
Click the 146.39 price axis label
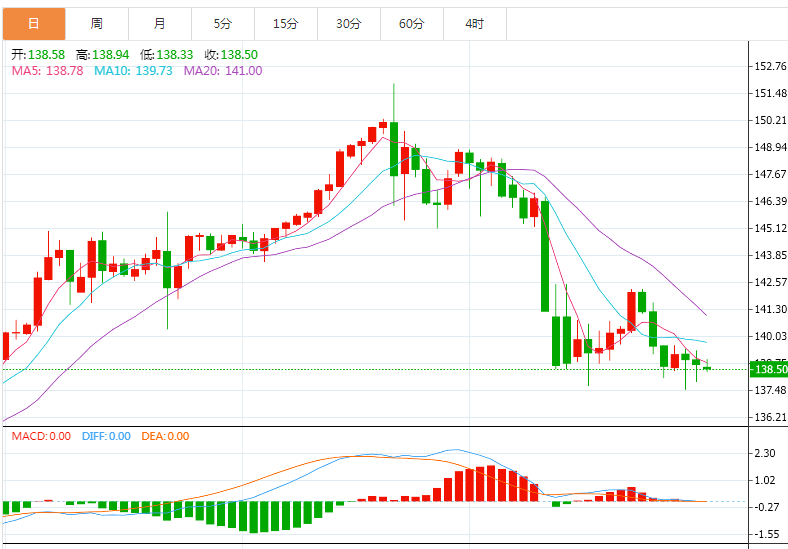(770, 201)
